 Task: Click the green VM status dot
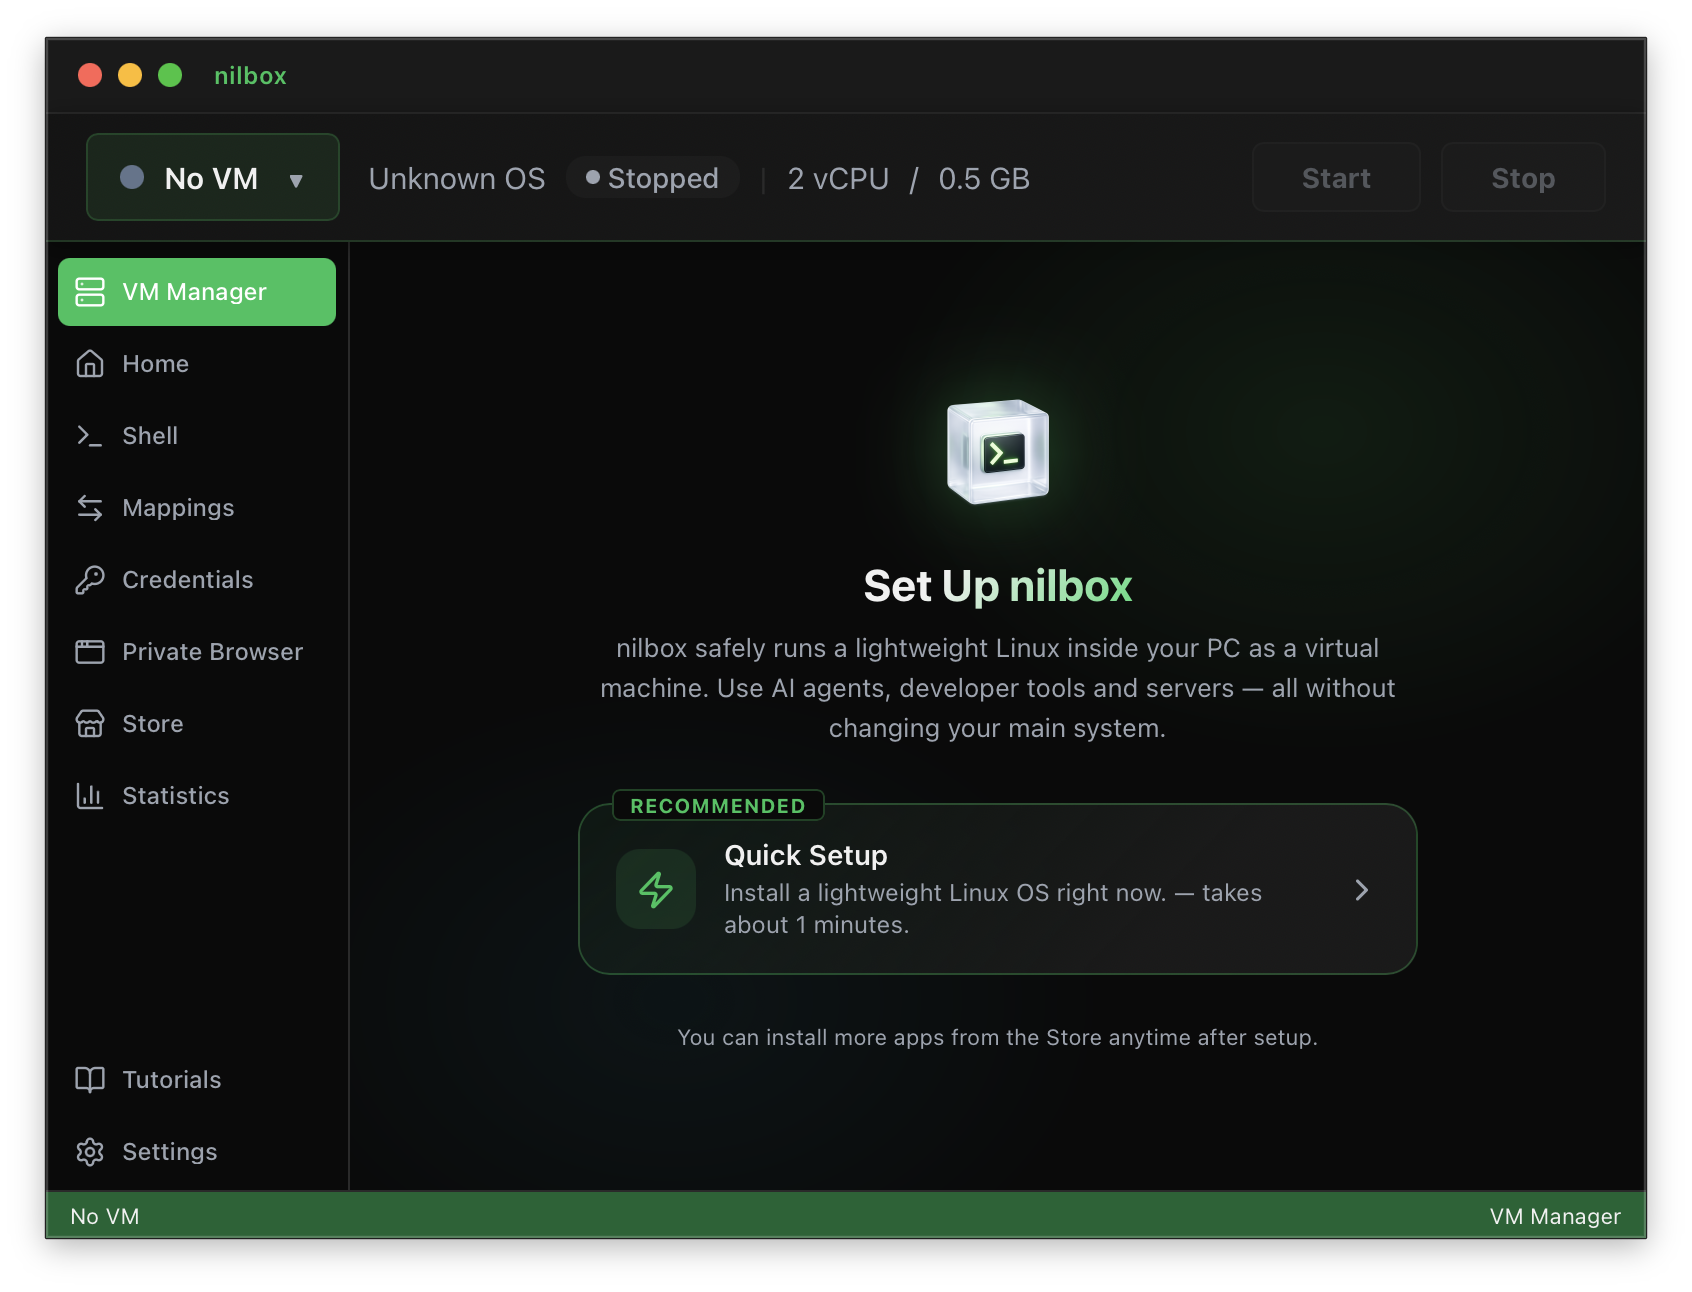(131, 177)
